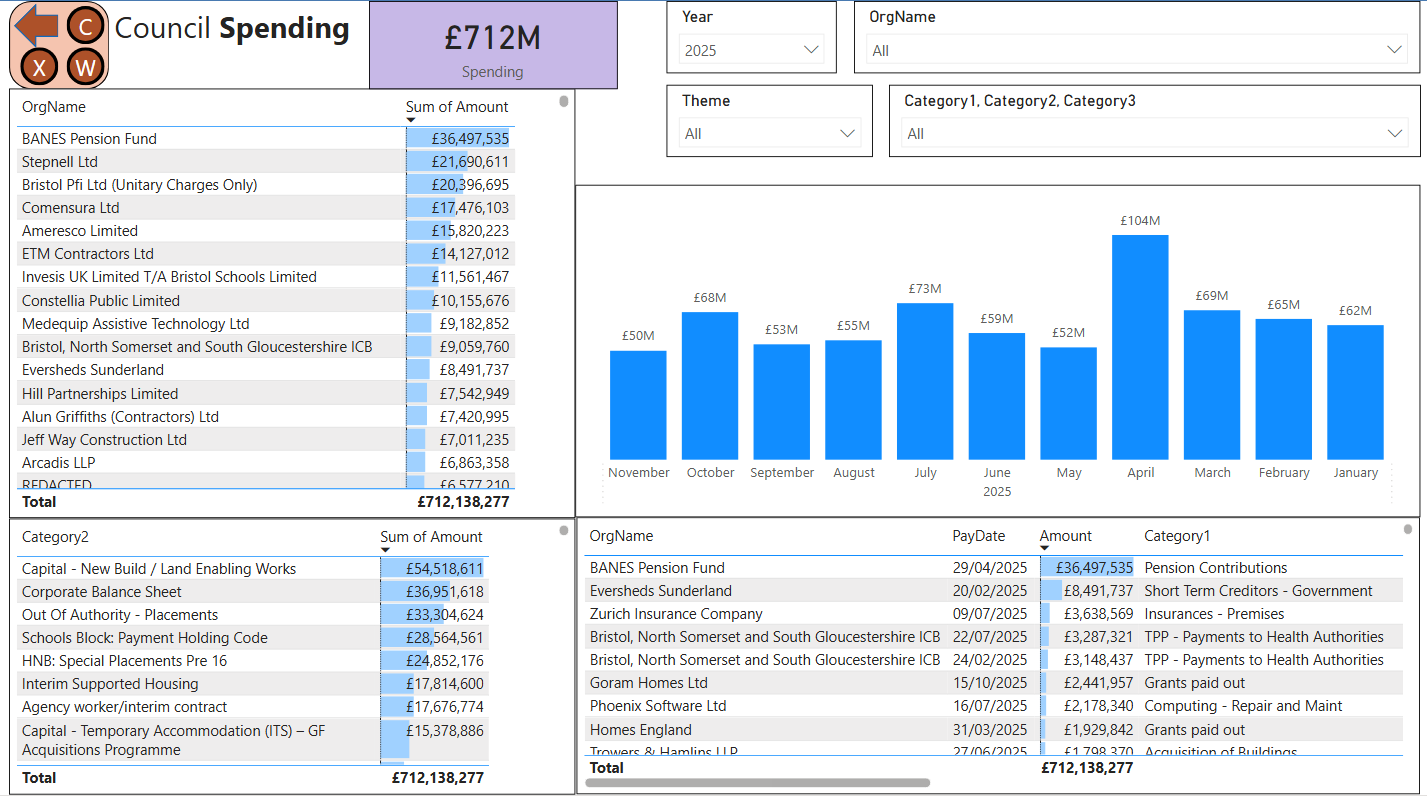Click the back arrow navigation icon

point(36,24)
